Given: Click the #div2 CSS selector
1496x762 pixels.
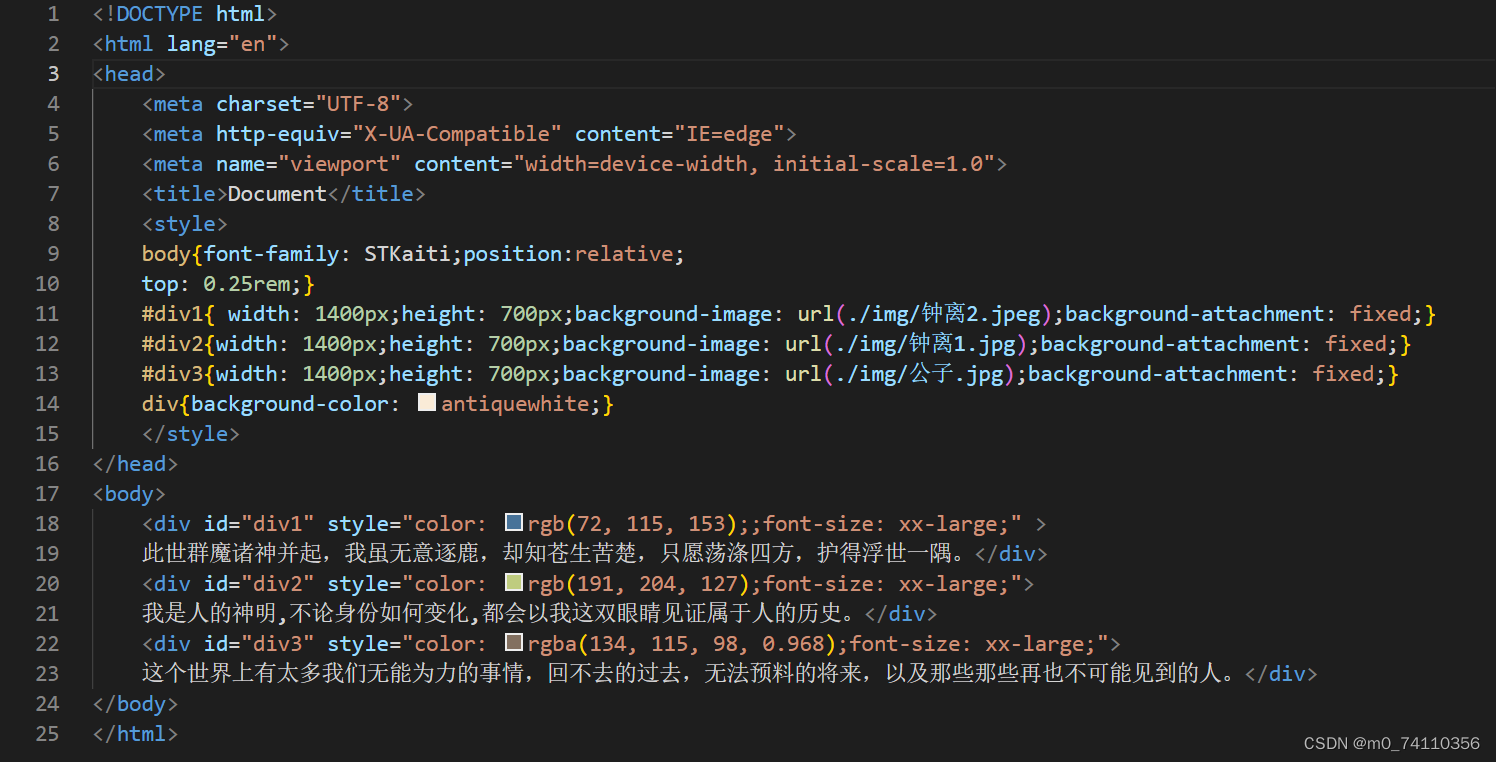Looking at the screenshot, I should (172, 344).
